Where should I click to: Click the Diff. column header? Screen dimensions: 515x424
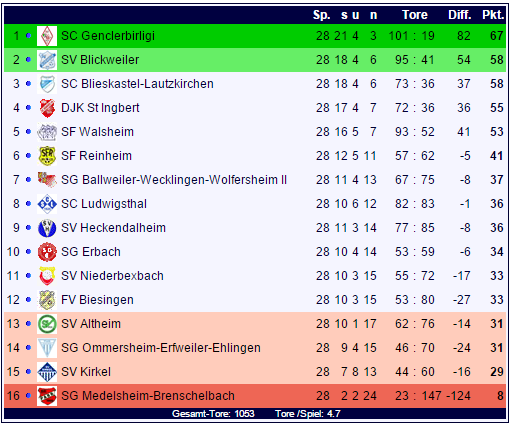tap(460, 15)
